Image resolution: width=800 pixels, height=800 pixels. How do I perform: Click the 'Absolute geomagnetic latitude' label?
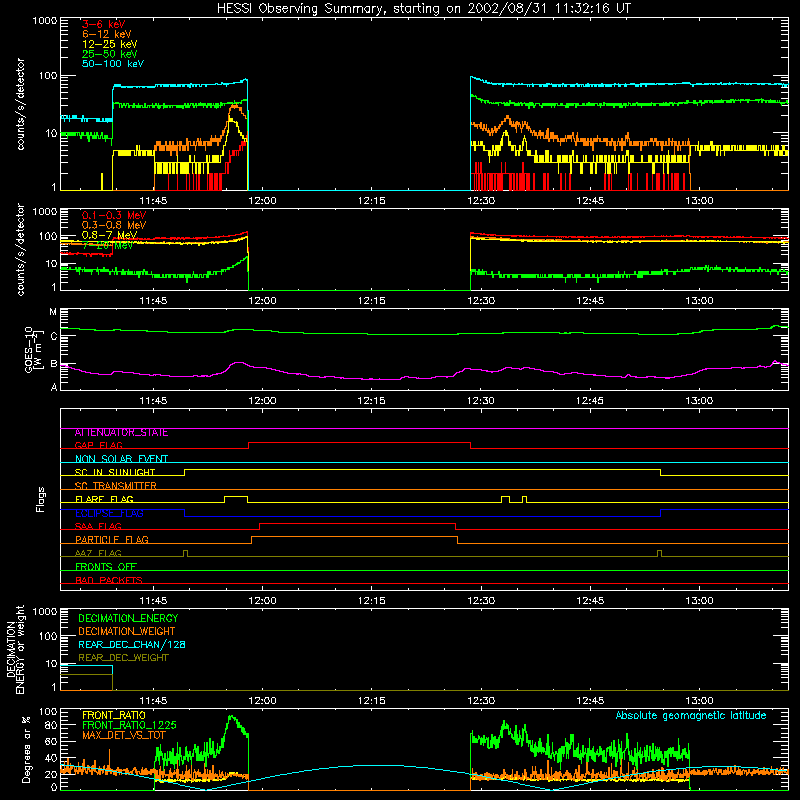click(x=691, y=715)
